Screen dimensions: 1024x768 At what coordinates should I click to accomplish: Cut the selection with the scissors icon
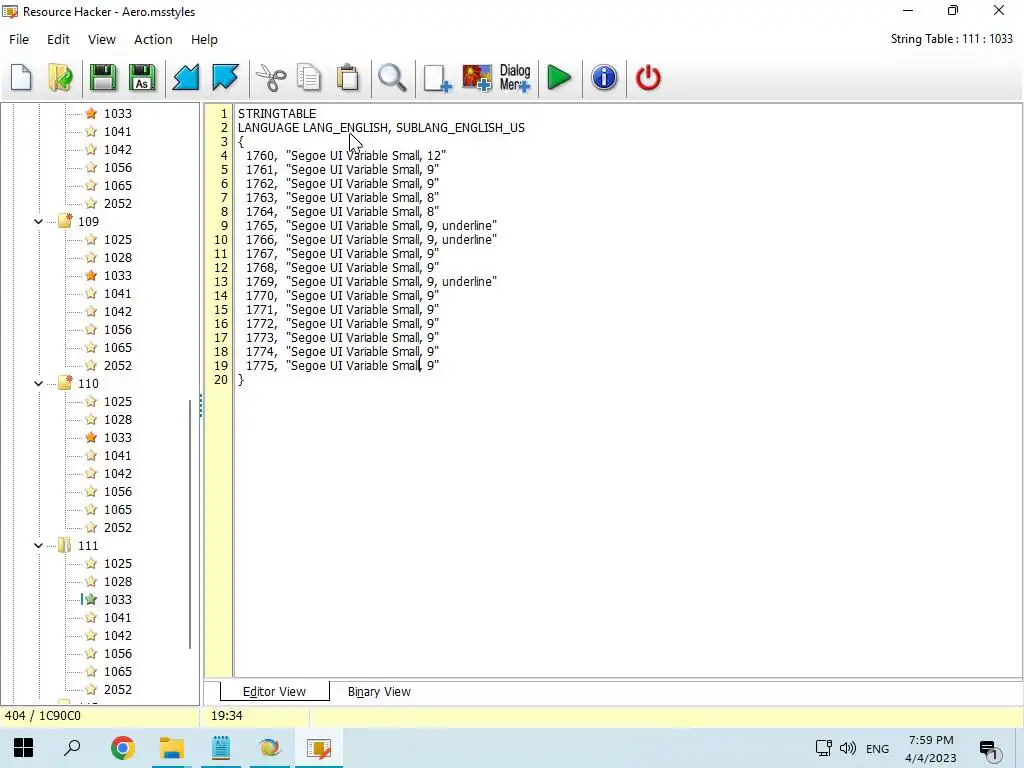[270, 78]
